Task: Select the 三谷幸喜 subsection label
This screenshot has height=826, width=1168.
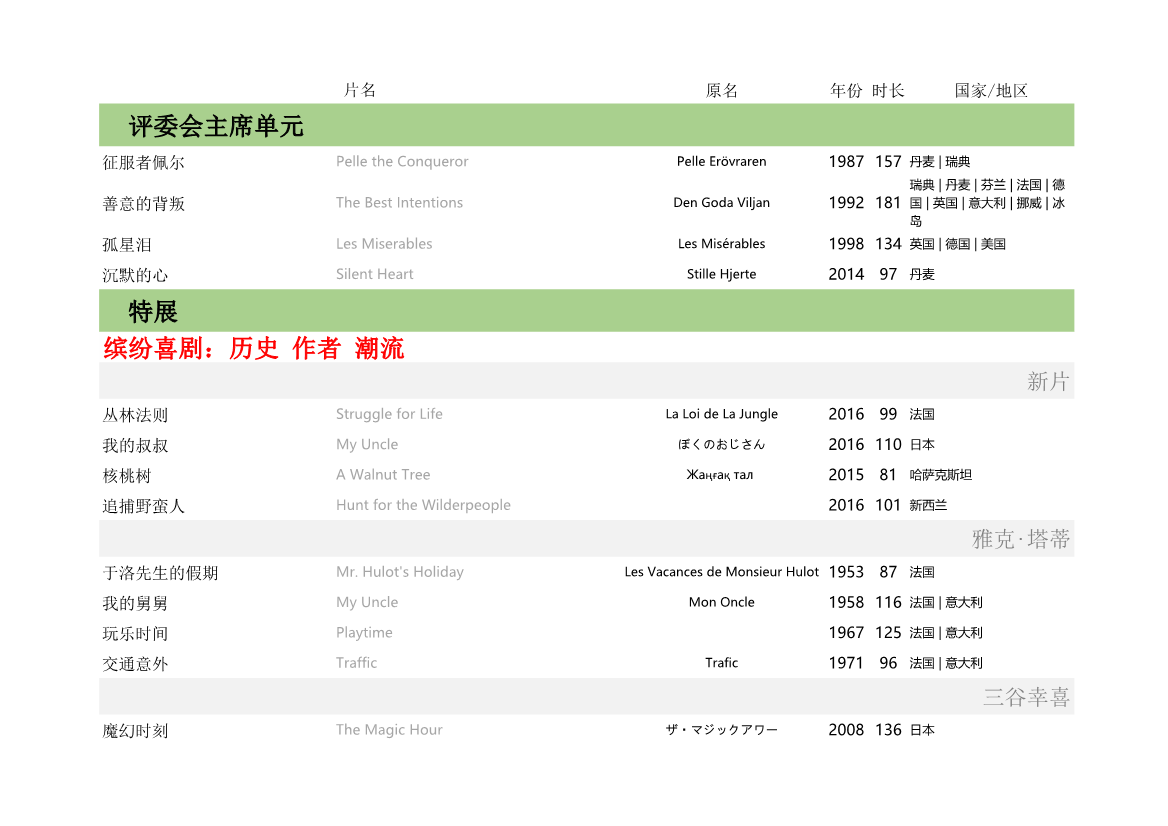Action: pyautogui.click(x=1026, y=697)
